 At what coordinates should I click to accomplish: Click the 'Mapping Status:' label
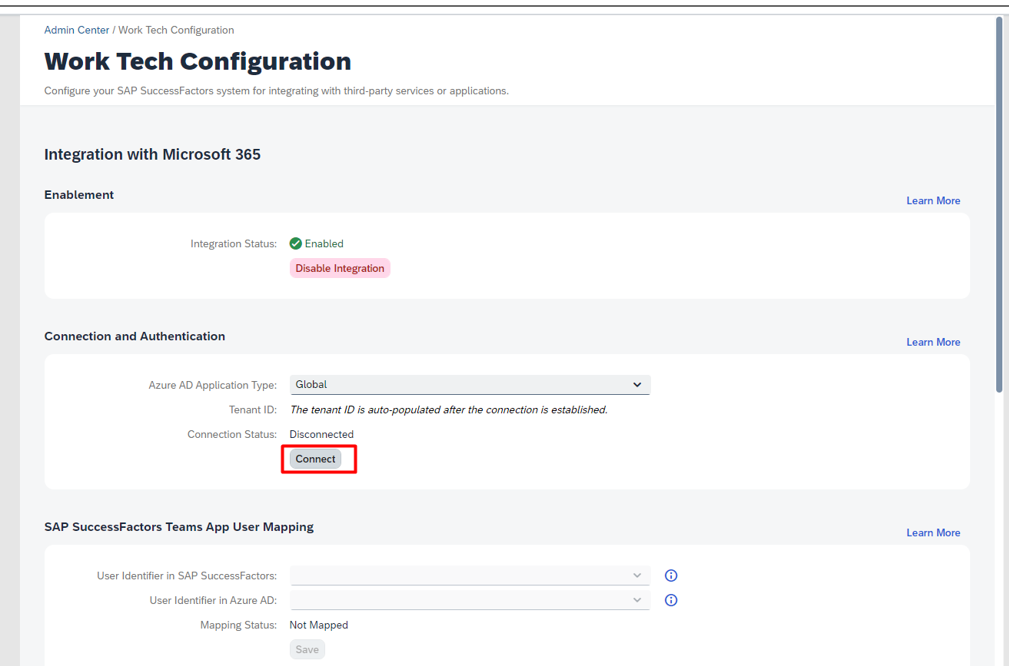[x=238, y=625]
